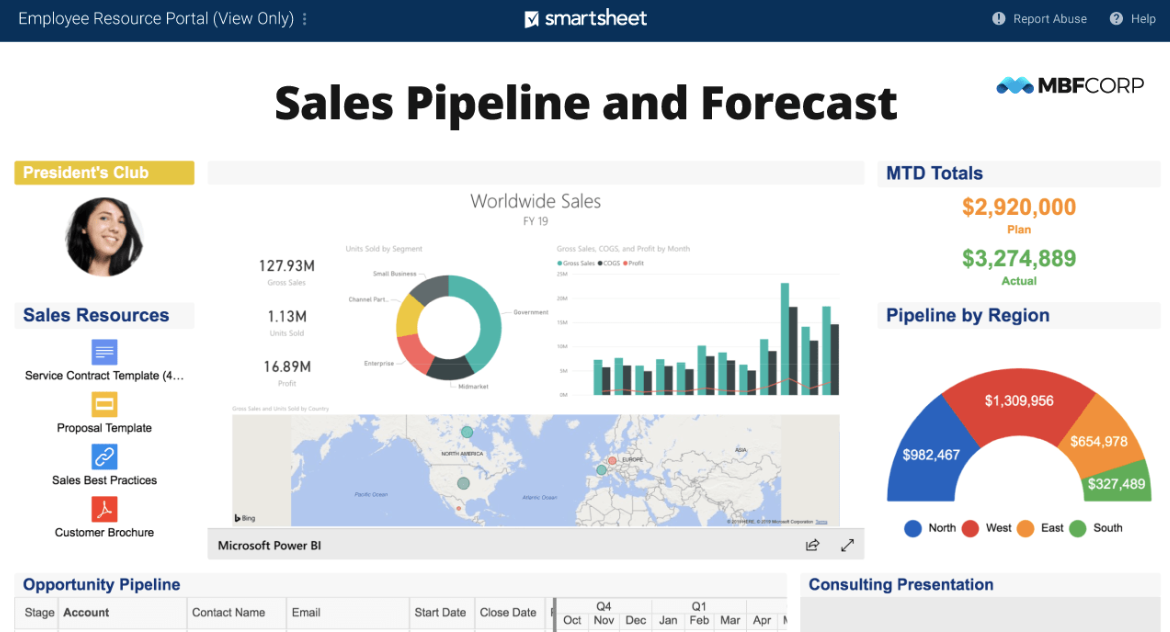Screen dimensions: 1170x632
Task: Toggle the South legend entry
Action: pos(1077,528)
